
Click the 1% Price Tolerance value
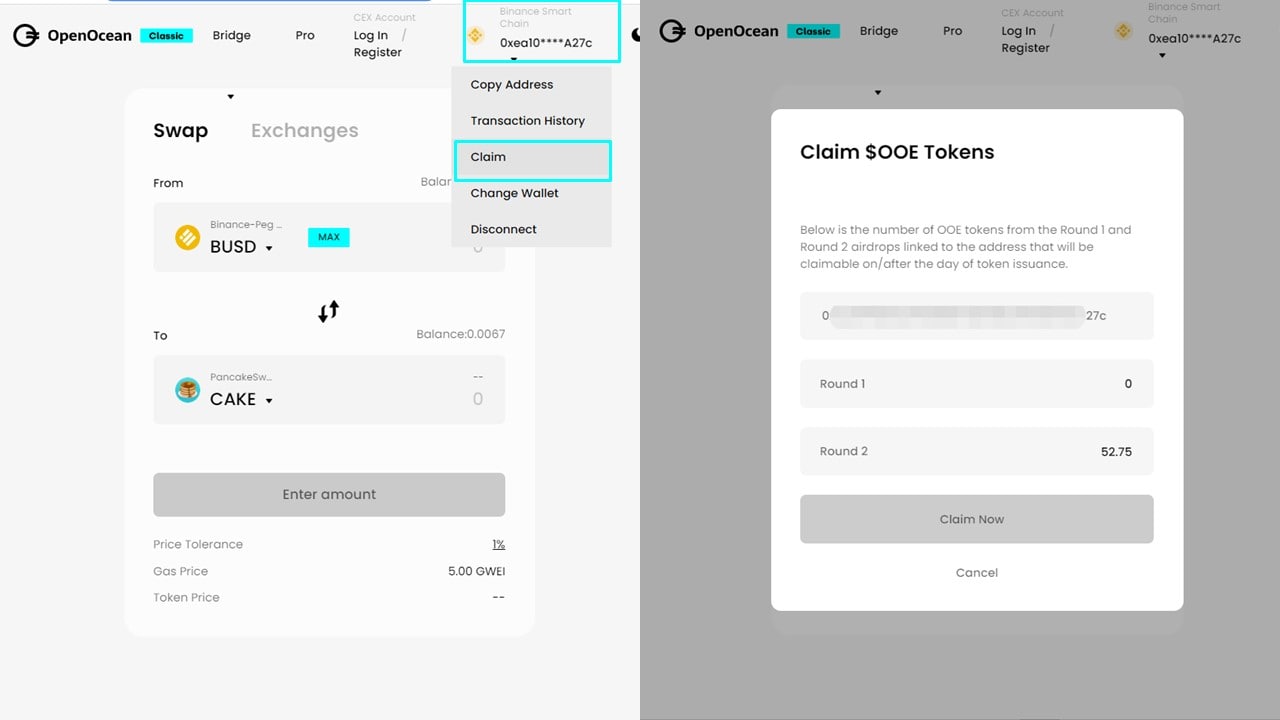pos(498,544)
